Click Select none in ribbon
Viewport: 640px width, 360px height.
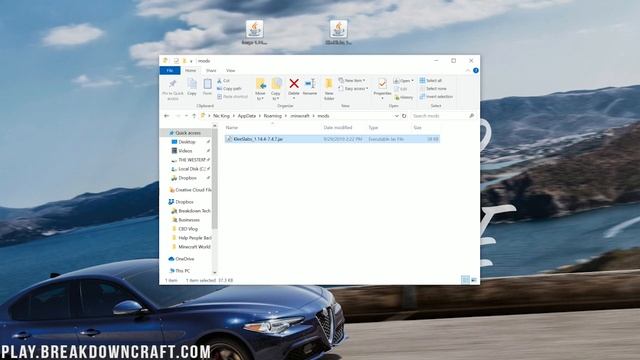433,89
